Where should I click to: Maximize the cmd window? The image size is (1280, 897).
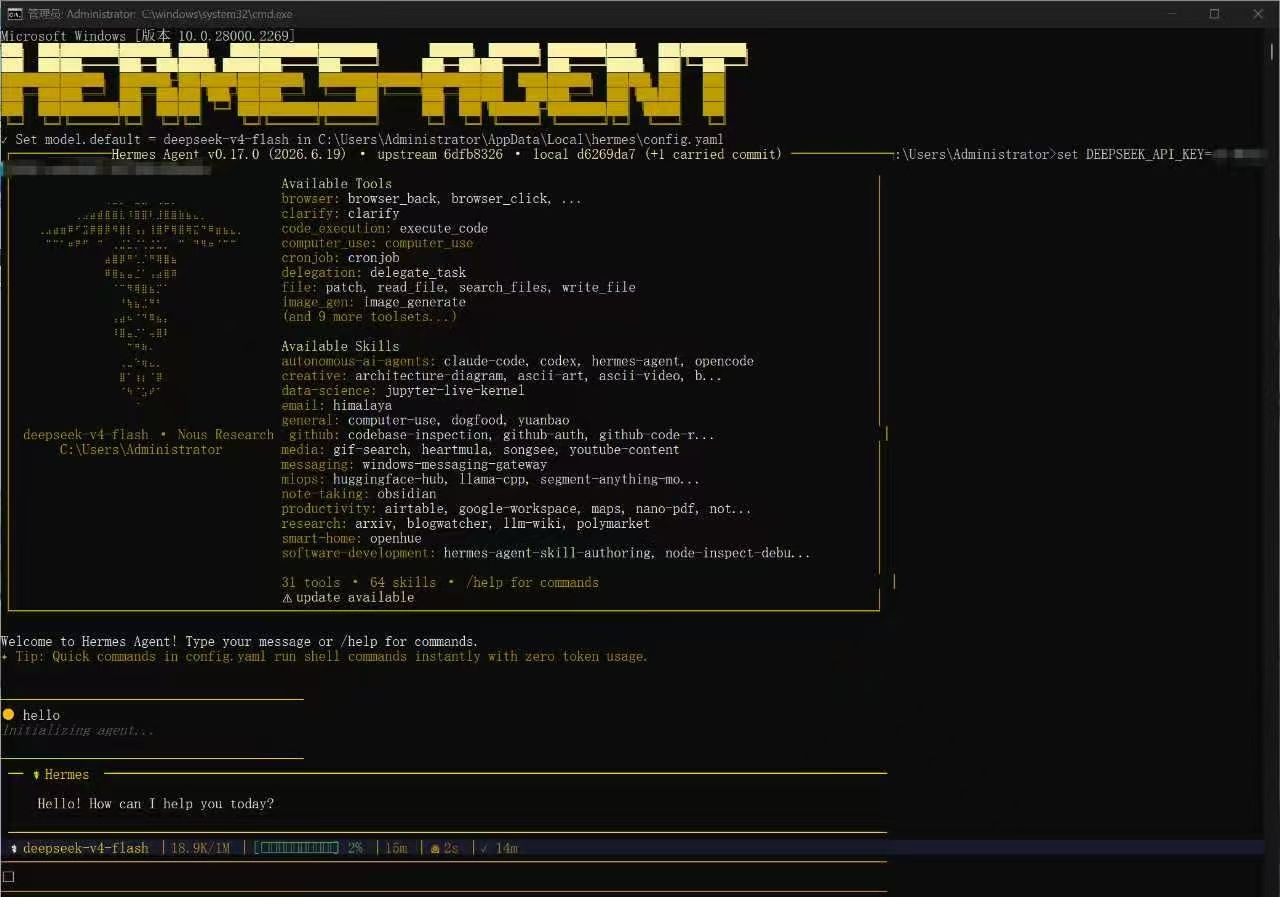(x=1214, y=14)
